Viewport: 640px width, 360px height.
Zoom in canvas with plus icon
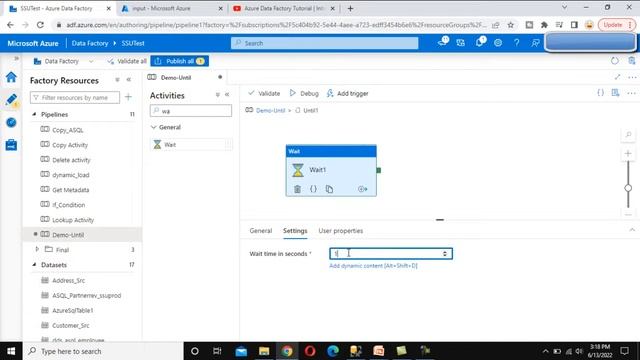[x=628, y=153]
